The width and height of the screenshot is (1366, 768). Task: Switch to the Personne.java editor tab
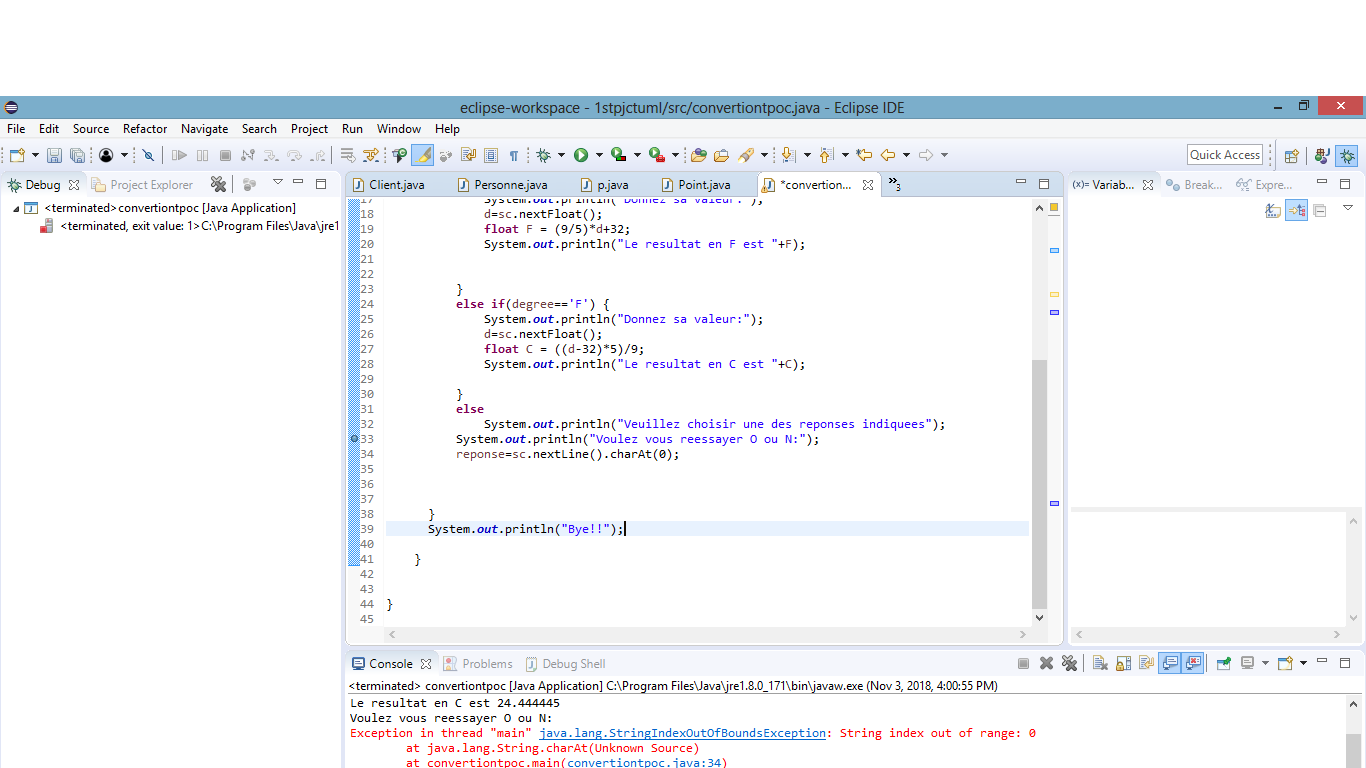509,185
